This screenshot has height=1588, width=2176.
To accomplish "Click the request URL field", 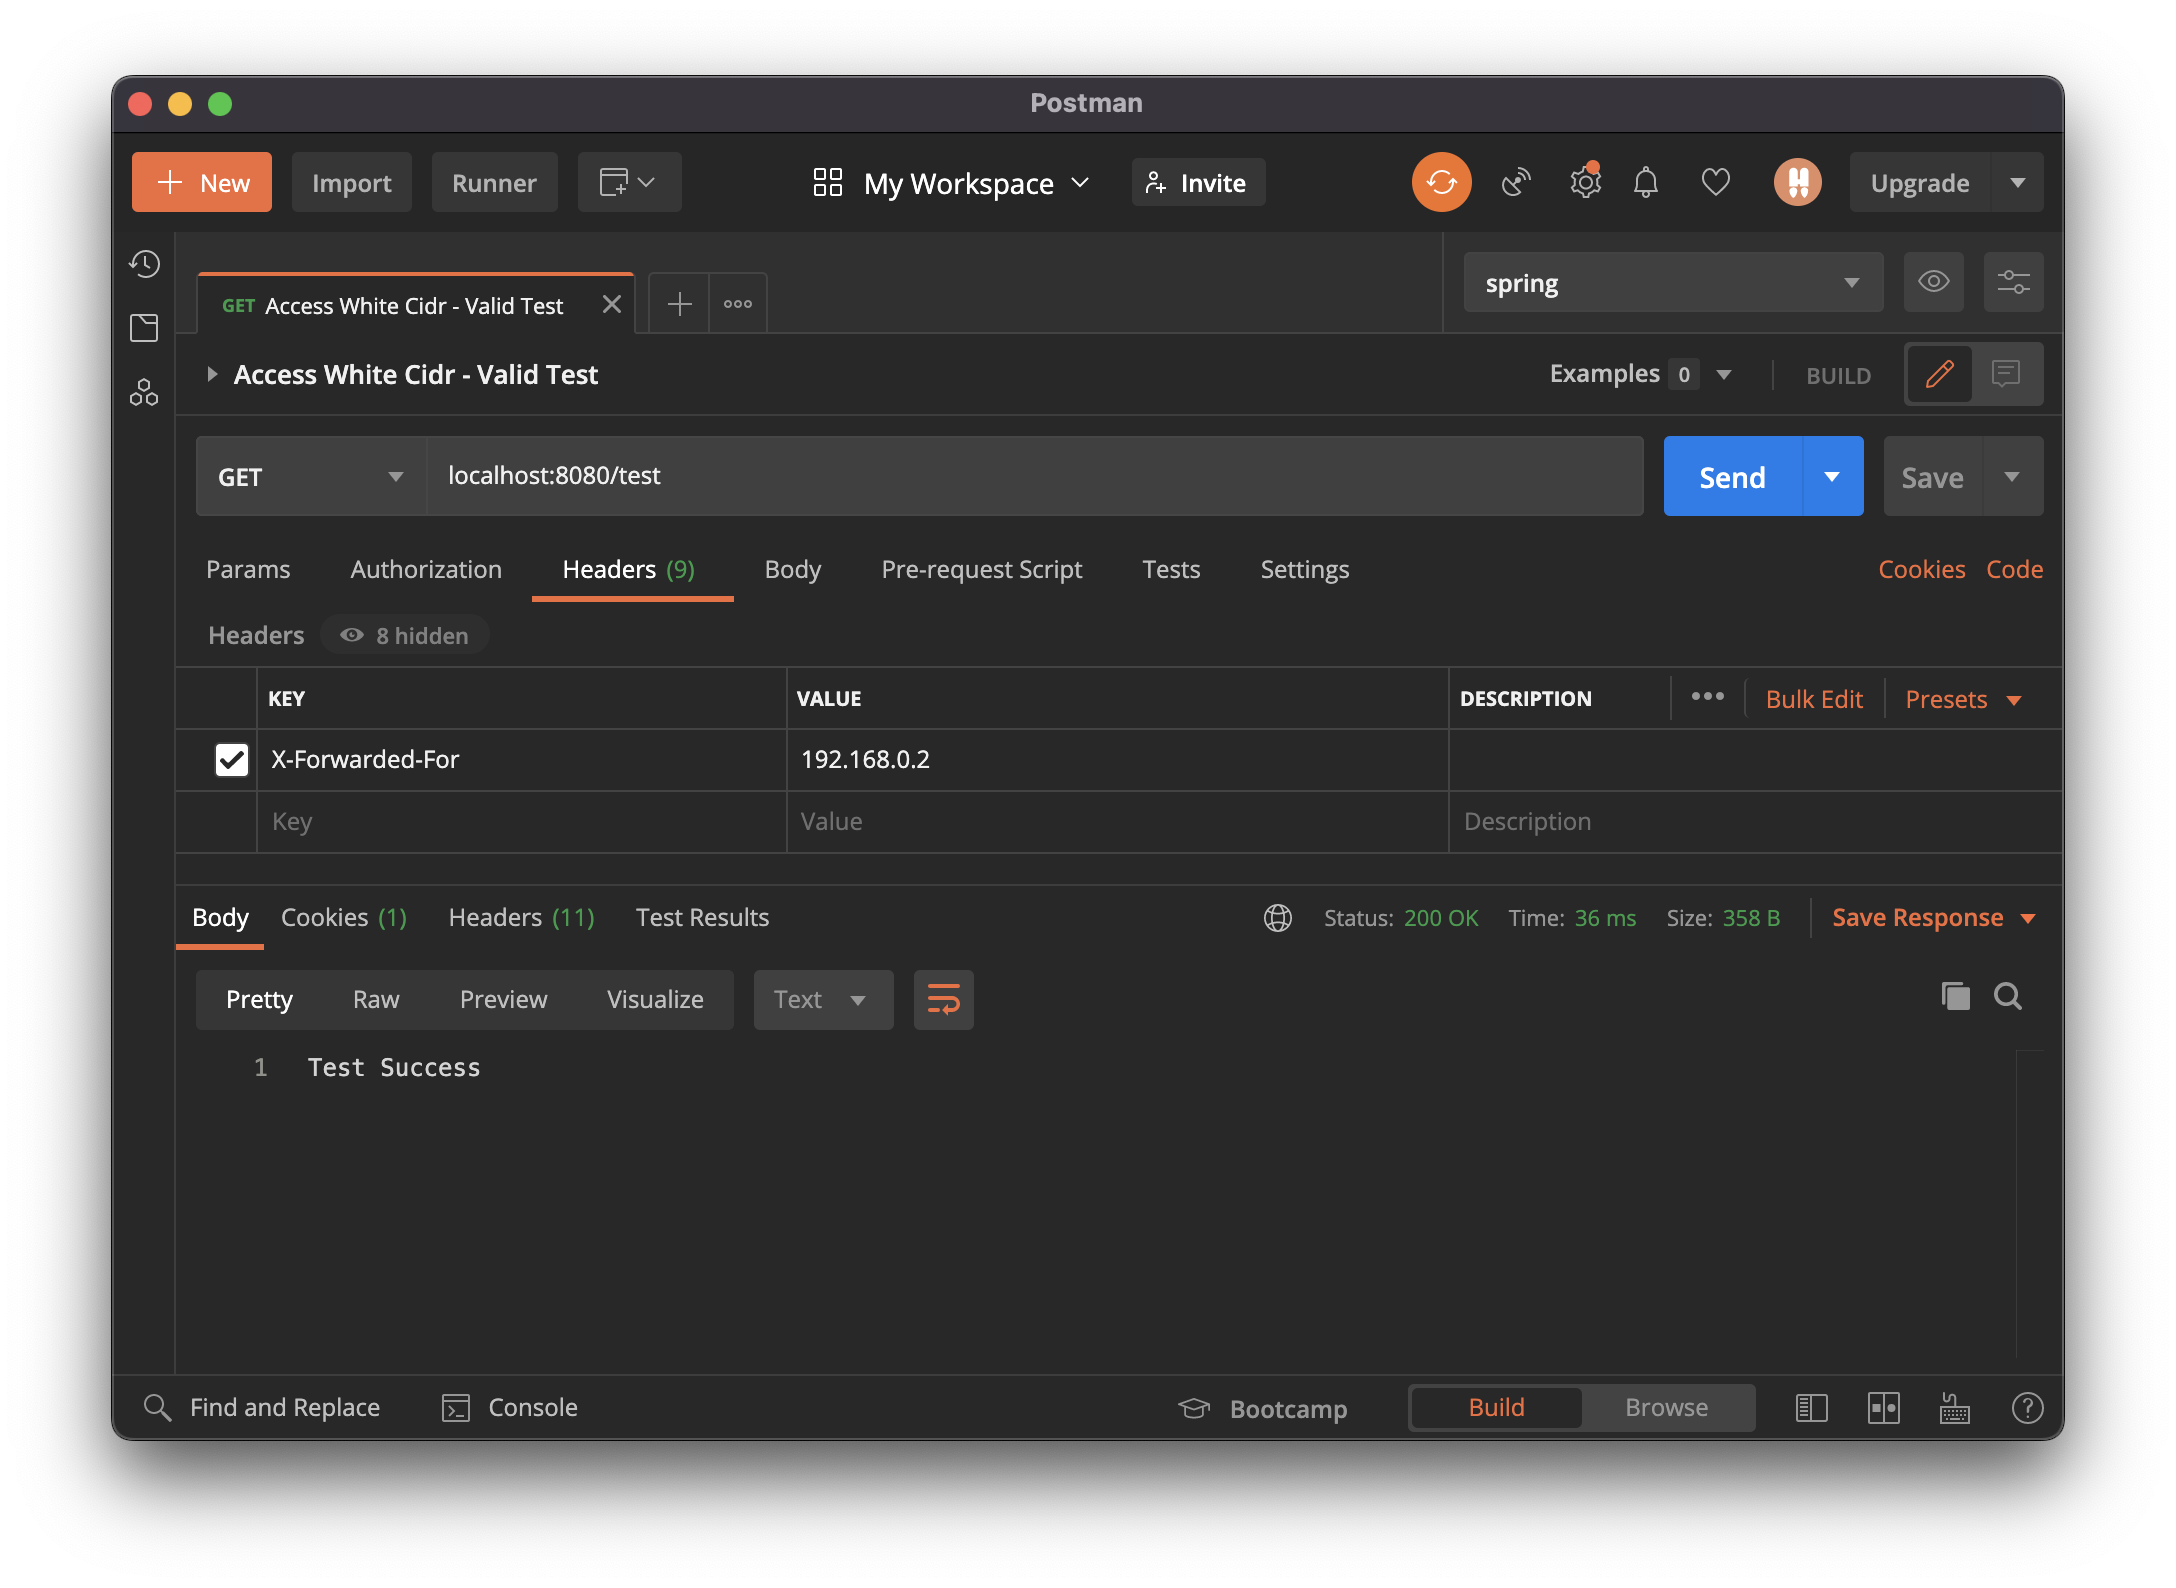I will [1034, 476].
